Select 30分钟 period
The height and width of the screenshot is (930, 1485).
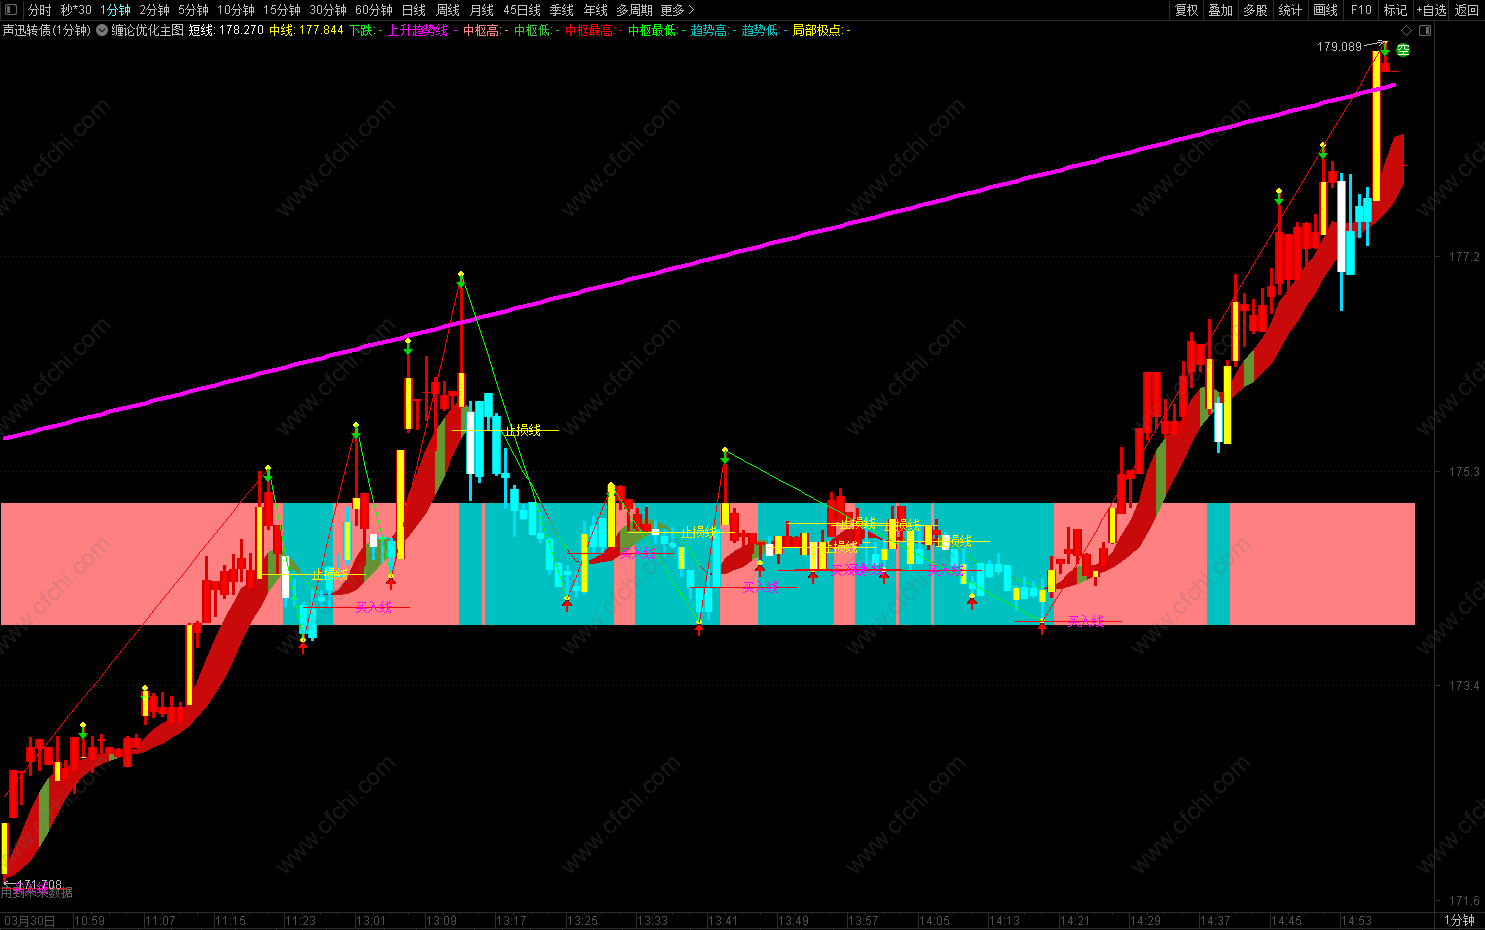[x=328, y=10]
